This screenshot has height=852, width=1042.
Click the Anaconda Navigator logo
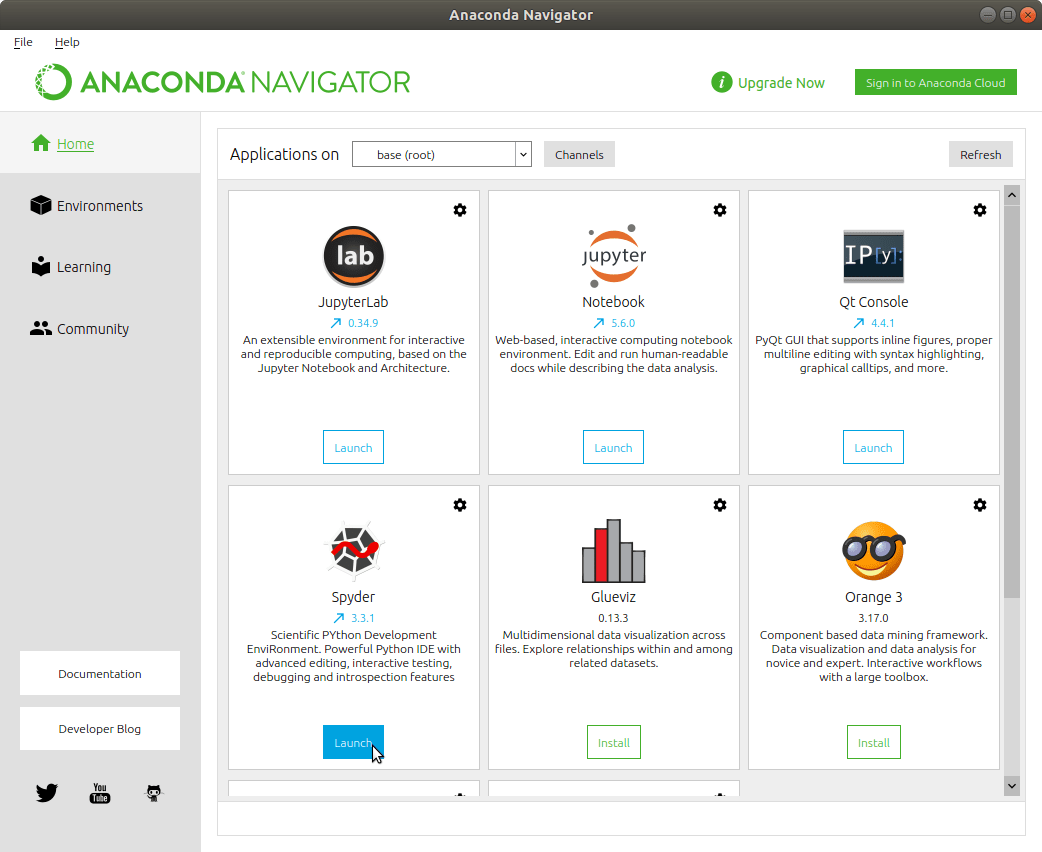[x=223, y=82]
